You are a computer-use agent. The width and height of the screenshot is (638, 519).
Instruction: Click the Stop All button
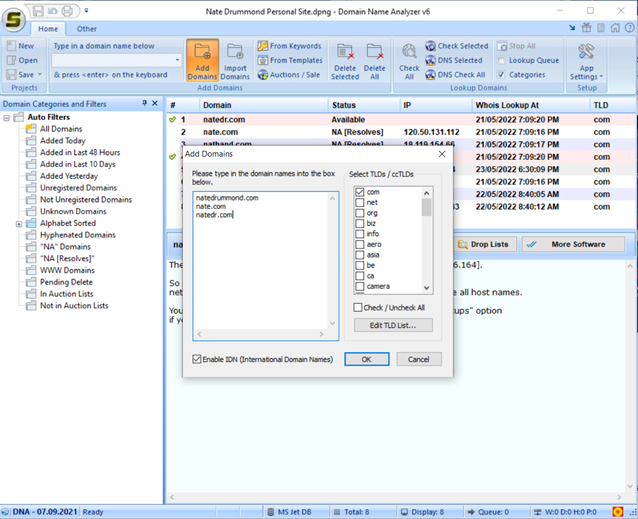(516, 46)
